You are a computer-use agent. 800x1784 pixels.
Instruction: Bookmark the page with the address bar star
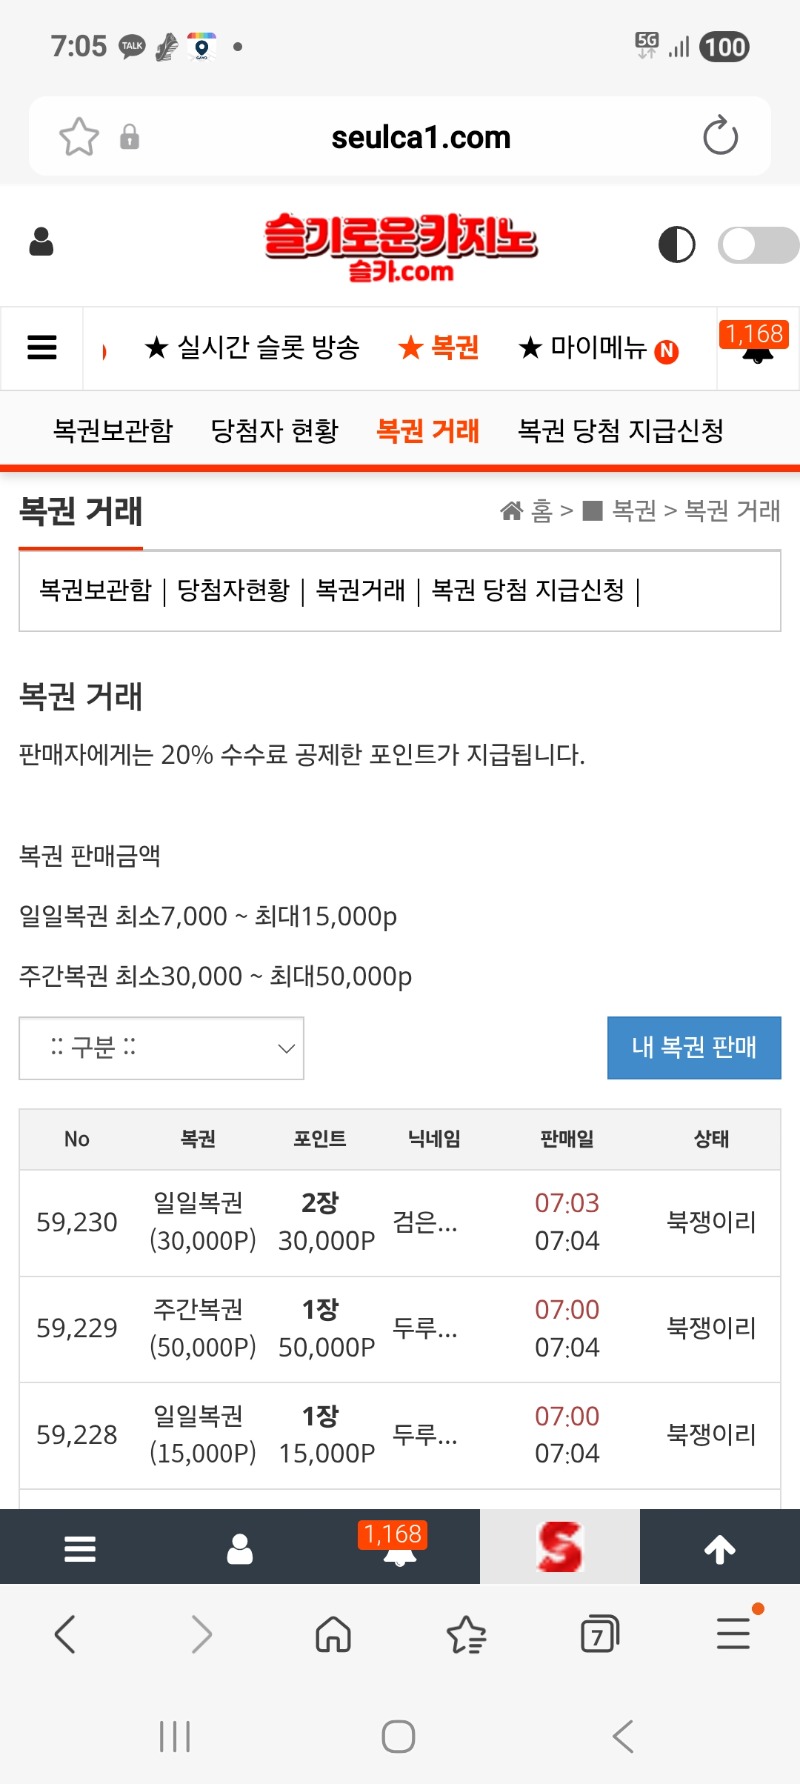[x=78, y=137]
